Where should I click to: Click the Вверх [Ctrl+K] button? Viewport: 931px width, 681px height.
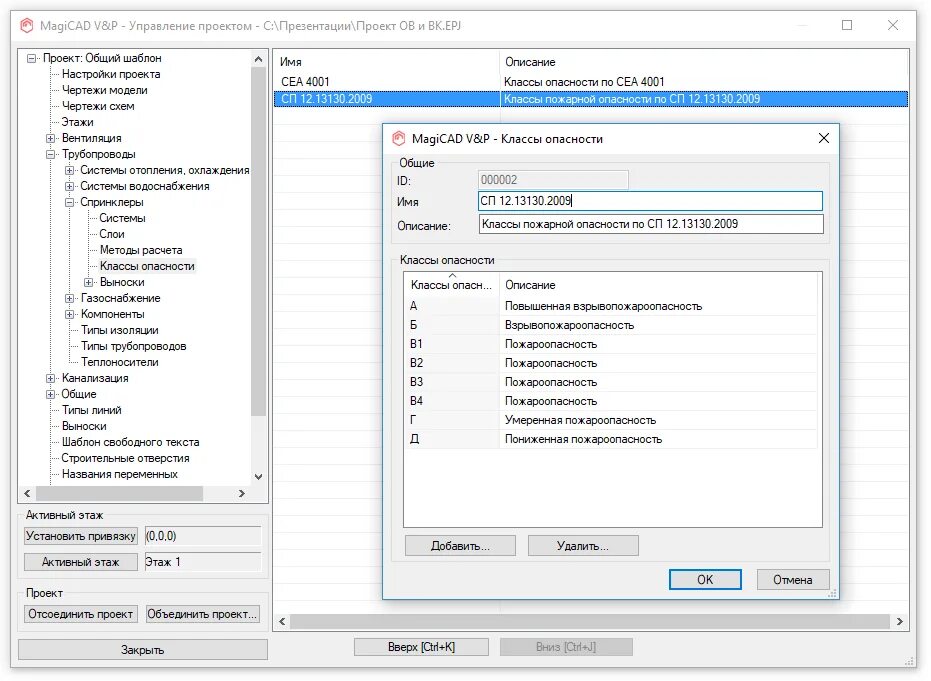pos(422,647)
